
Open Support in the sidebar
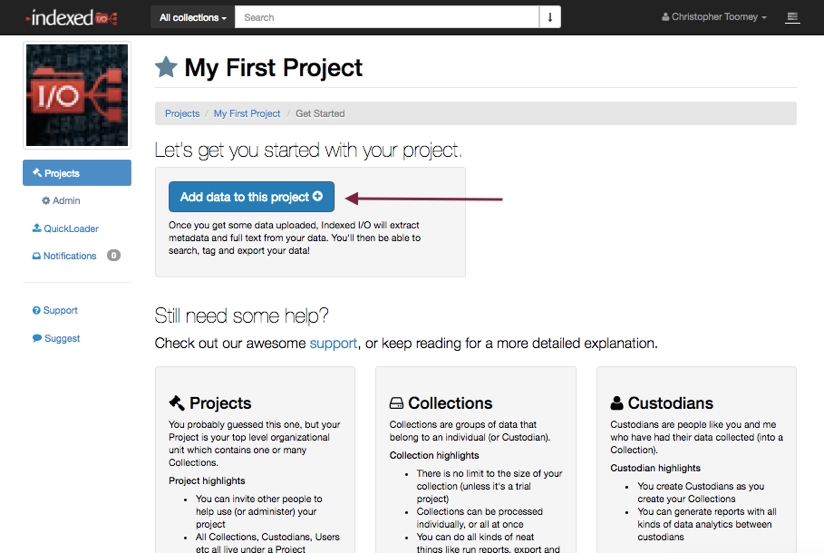pos(55,310)
